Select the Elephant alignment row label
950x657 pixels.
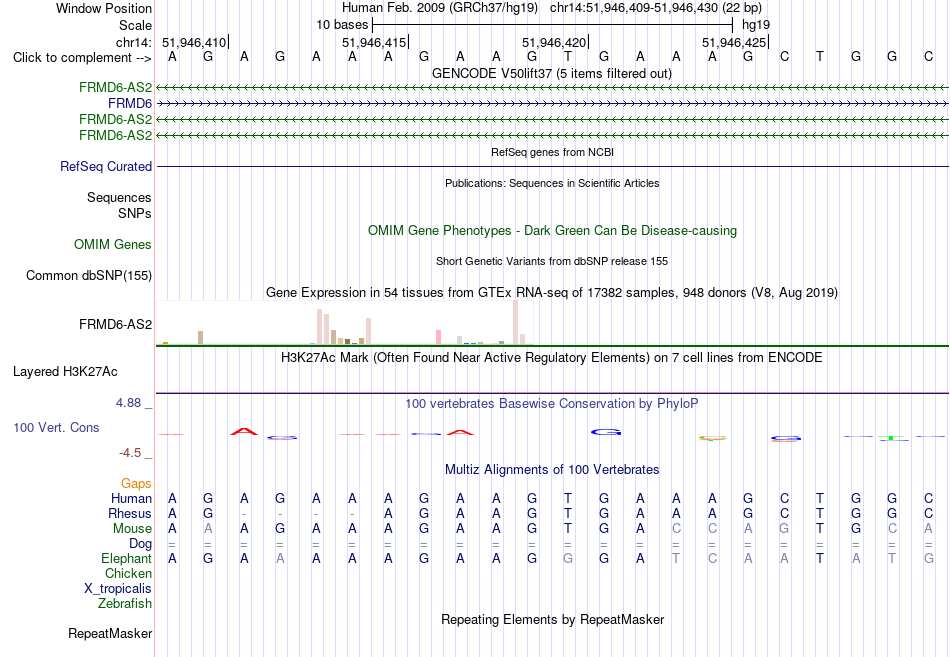tap(127, 559)
